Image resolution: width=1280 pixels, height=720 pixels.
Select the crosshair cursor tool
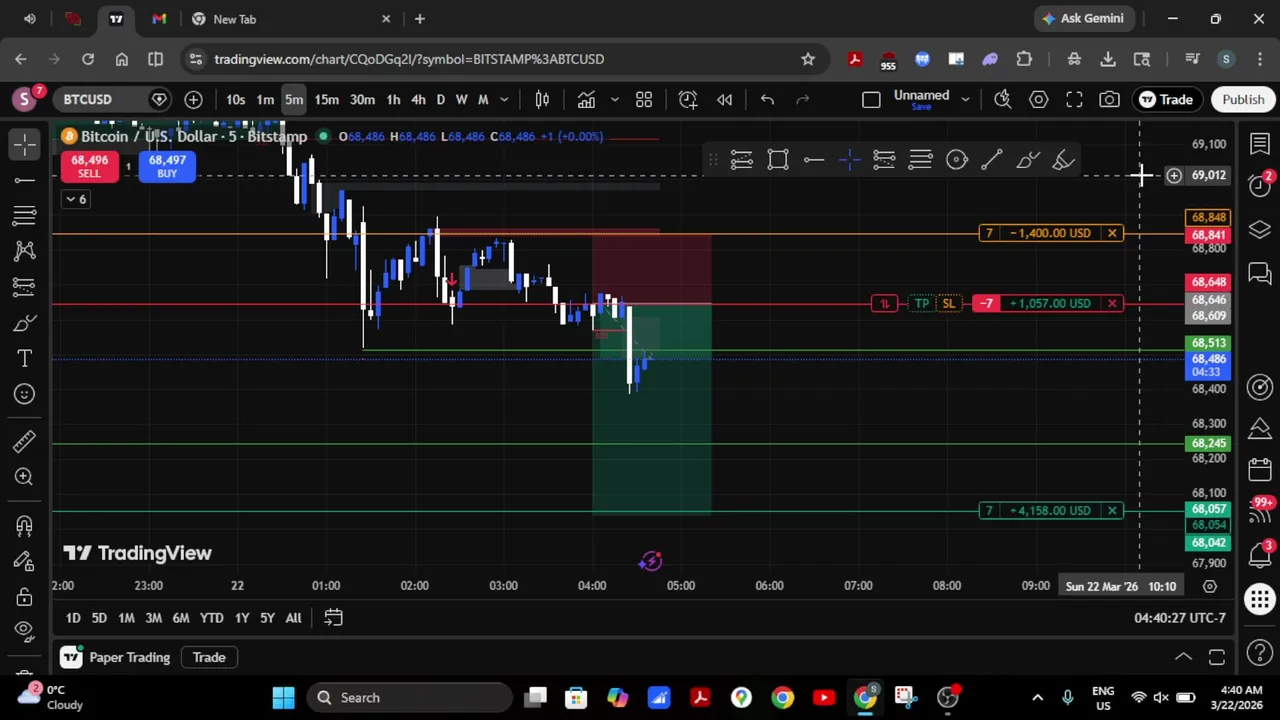tap(24, 144)
